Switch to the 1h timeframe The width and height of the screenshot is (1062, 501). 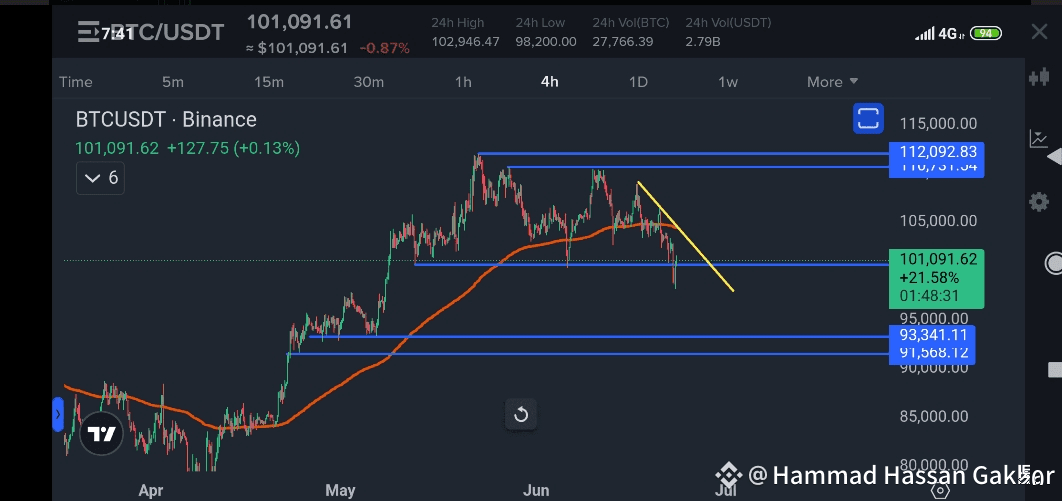tap(463, 82)
